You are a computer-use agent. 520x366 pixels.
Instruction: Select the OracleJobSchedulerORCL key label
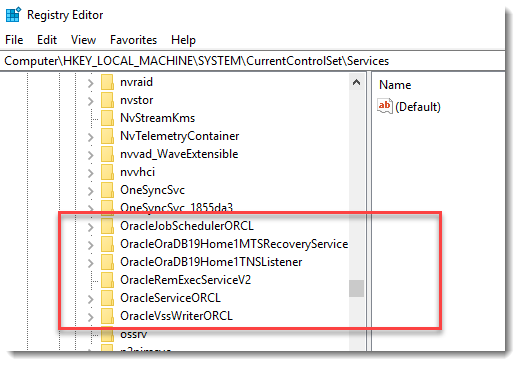[187, 226]
